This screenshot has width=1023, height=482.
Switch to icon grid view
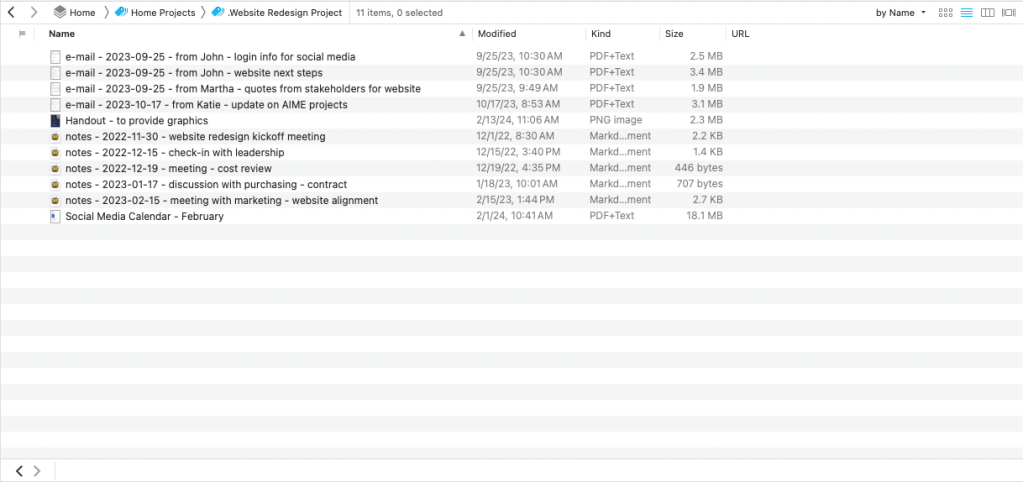click(x=945, y=13)
